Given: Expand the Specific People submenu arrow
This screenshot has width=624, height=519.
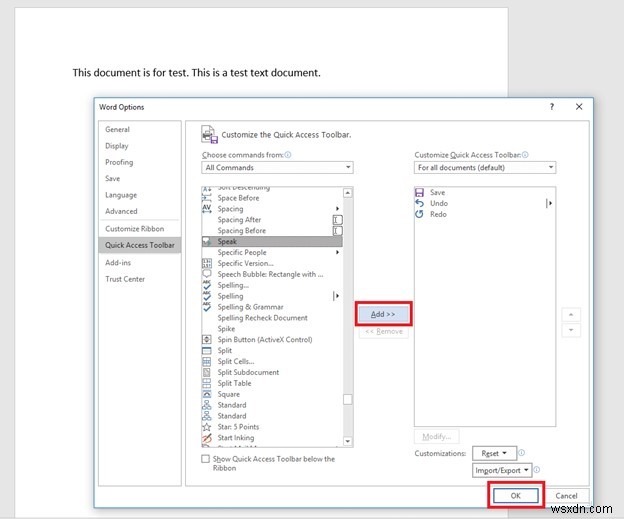Looking at the screenshot, I should [x=337, y=252].
